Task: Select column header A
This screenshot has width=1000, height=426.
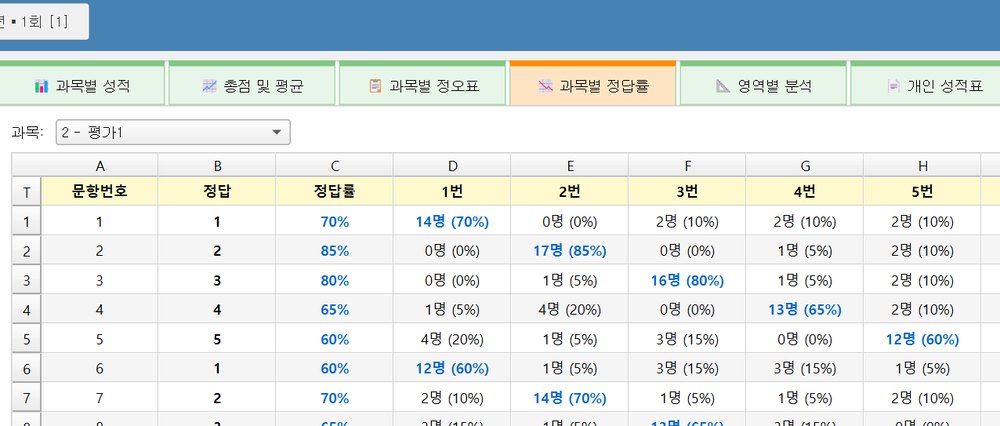Action: (99, 166)
